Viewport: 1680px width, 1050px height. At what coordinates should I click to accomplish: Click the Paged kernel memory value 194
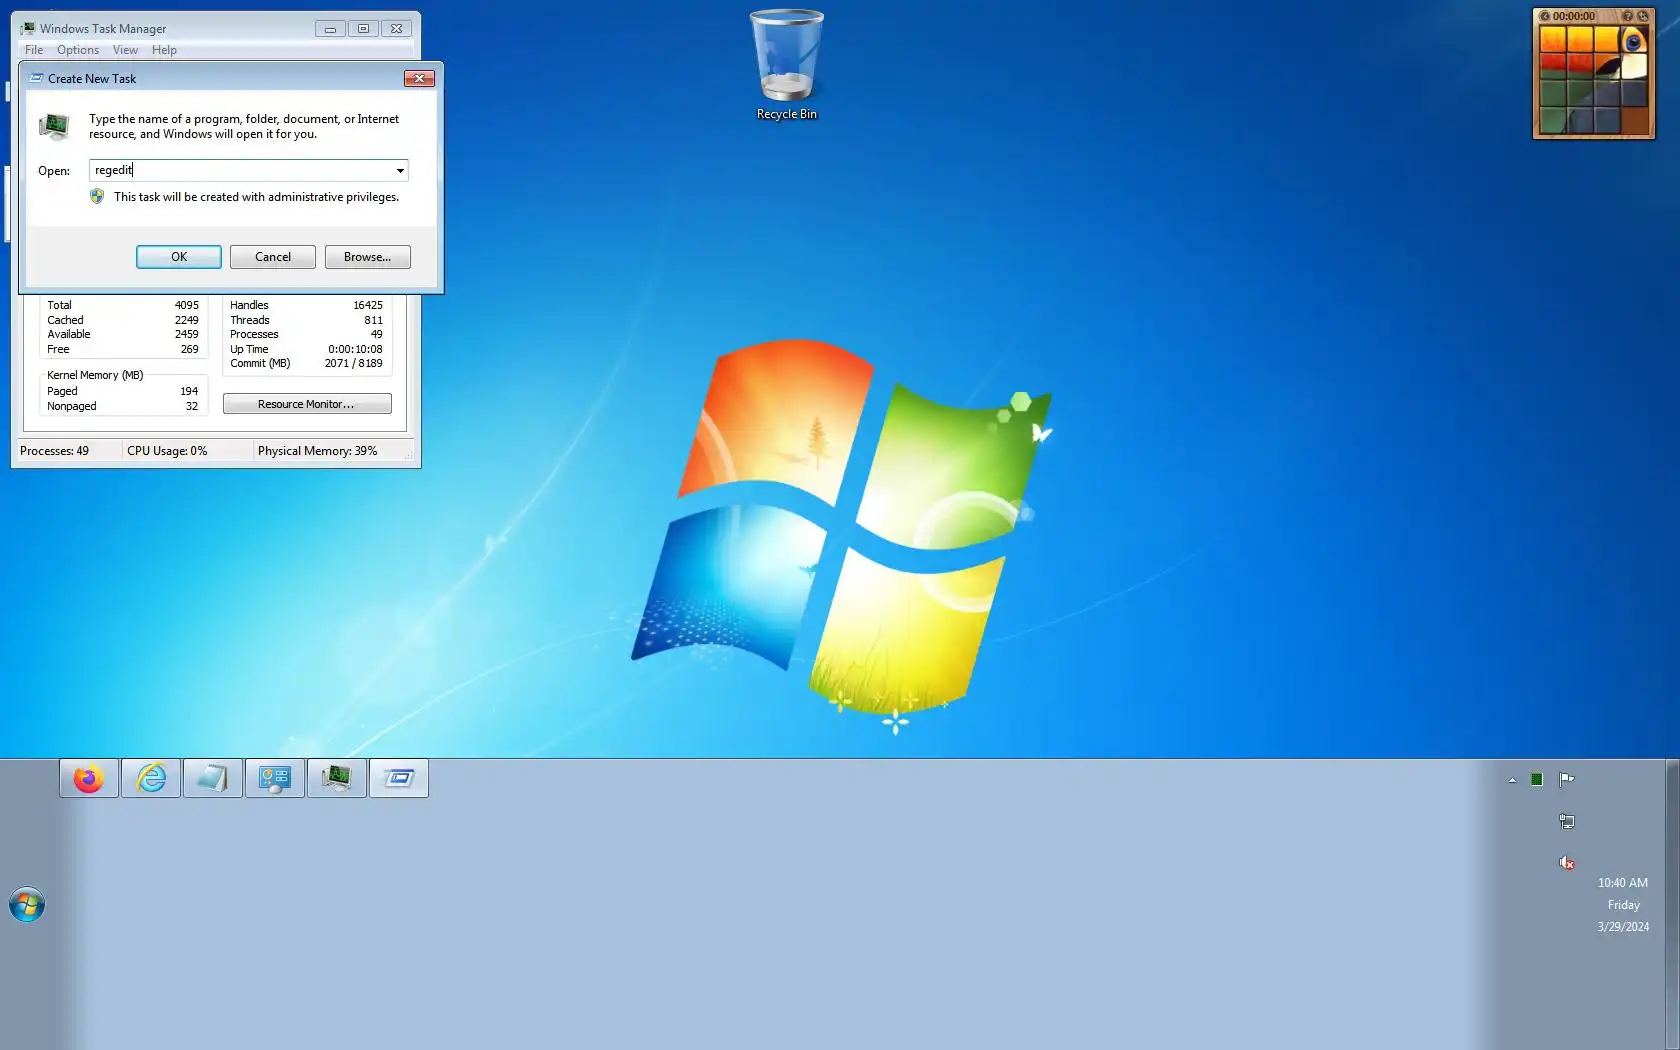[189, 392]
